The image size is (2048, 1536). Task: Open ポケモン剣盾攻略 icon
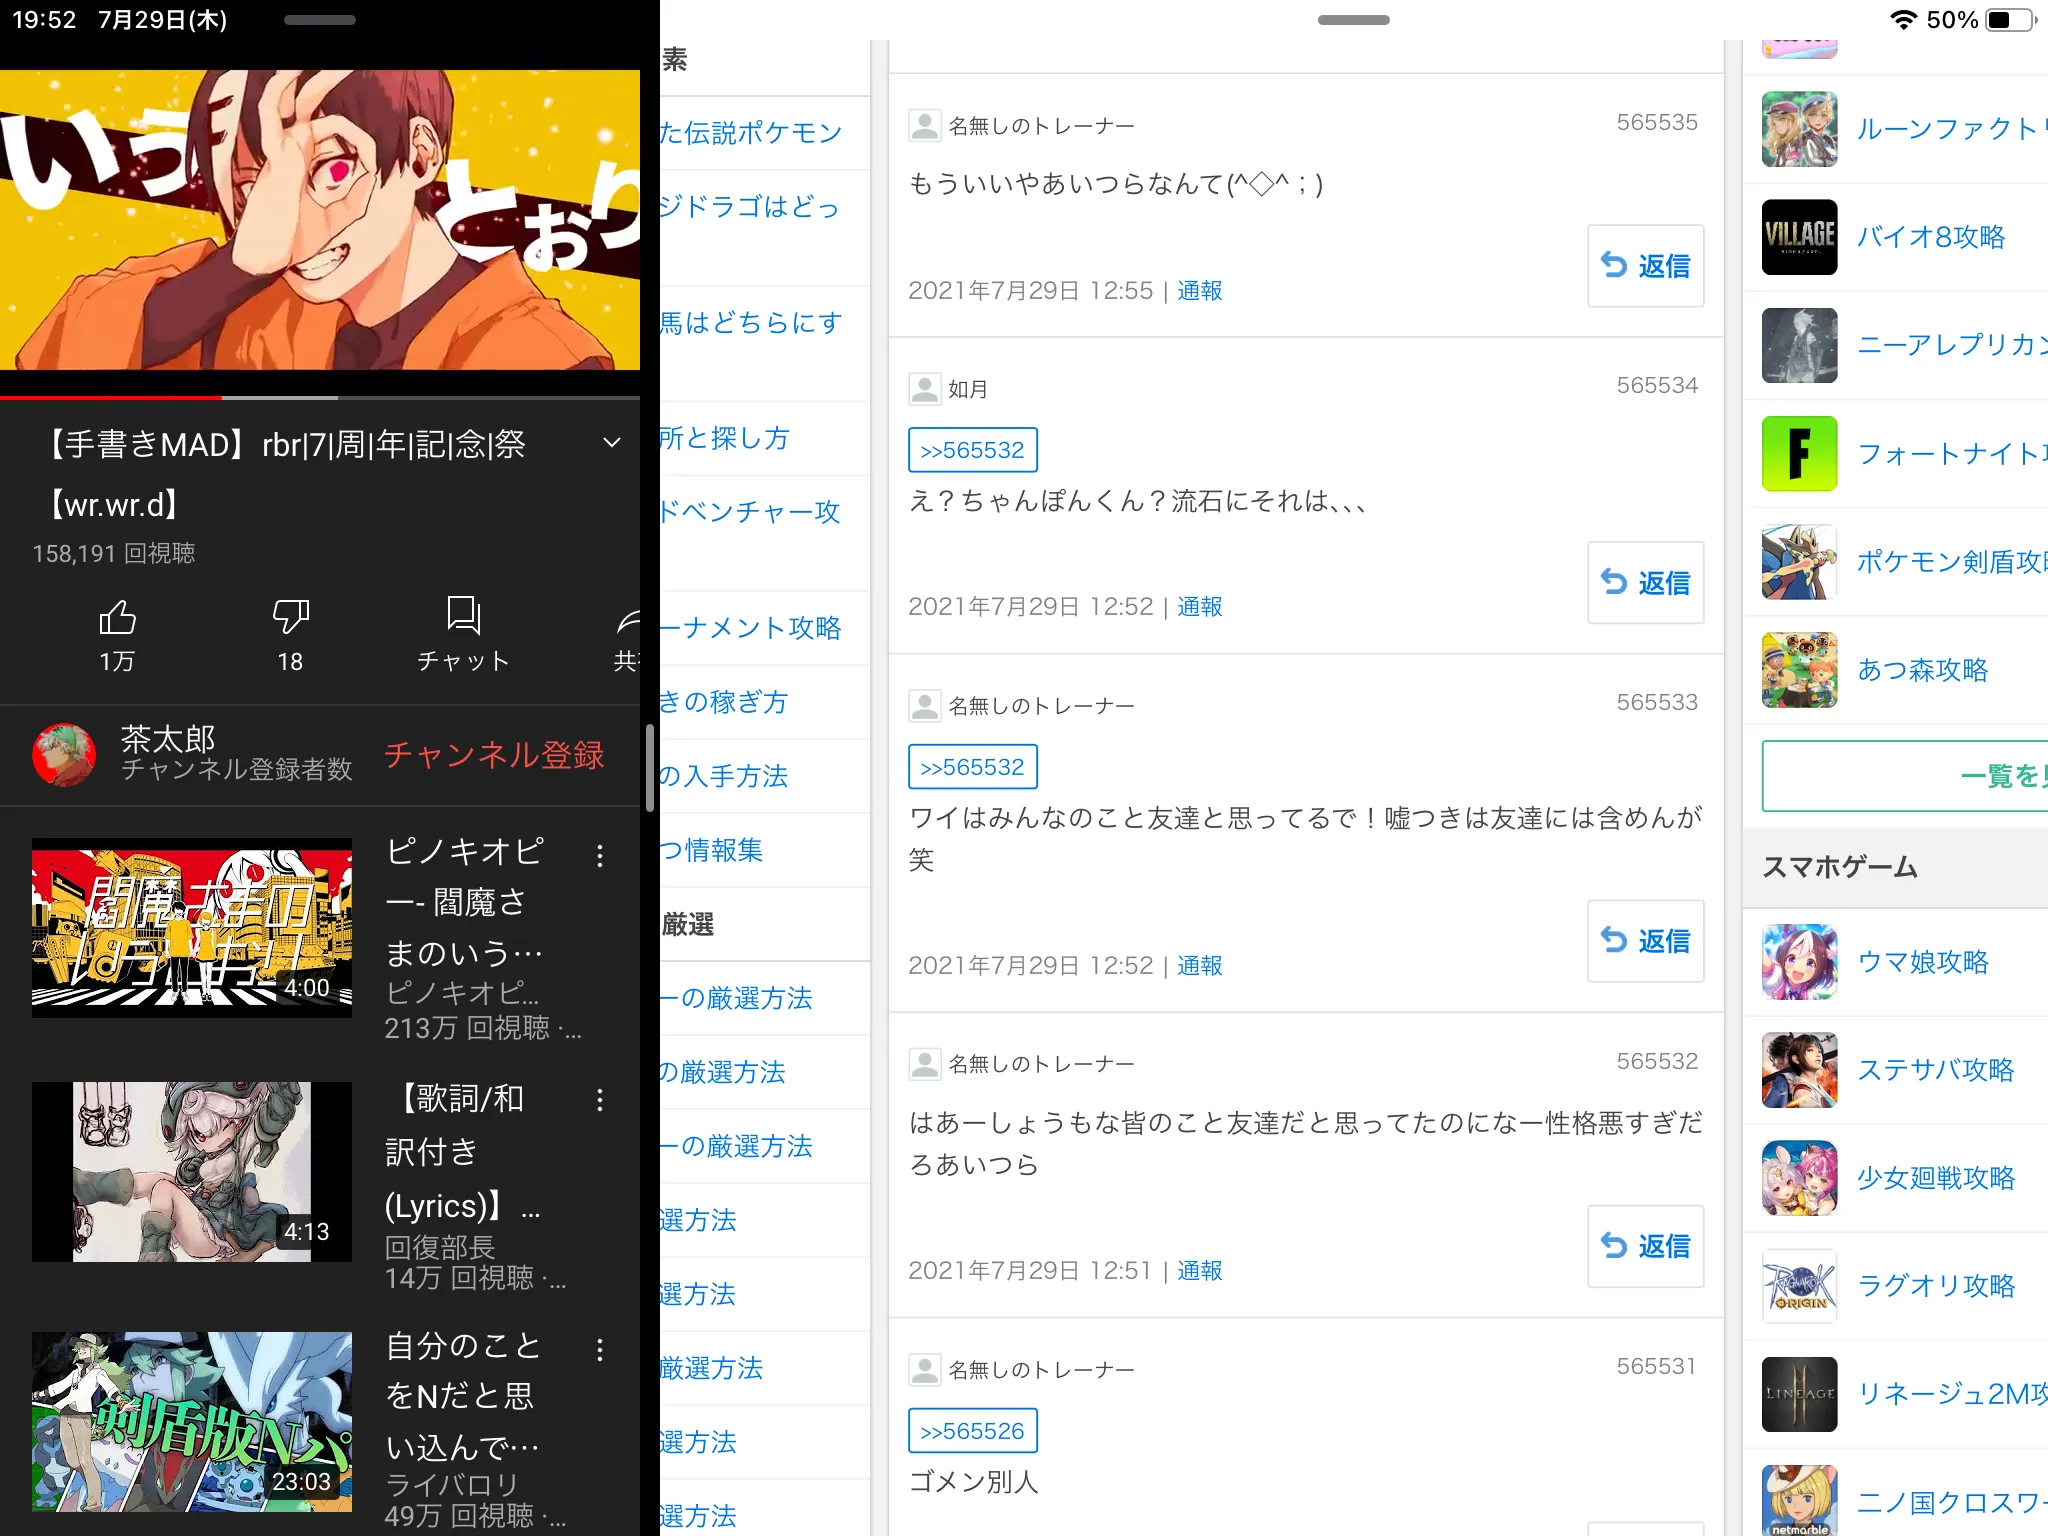click(1800, 562)
